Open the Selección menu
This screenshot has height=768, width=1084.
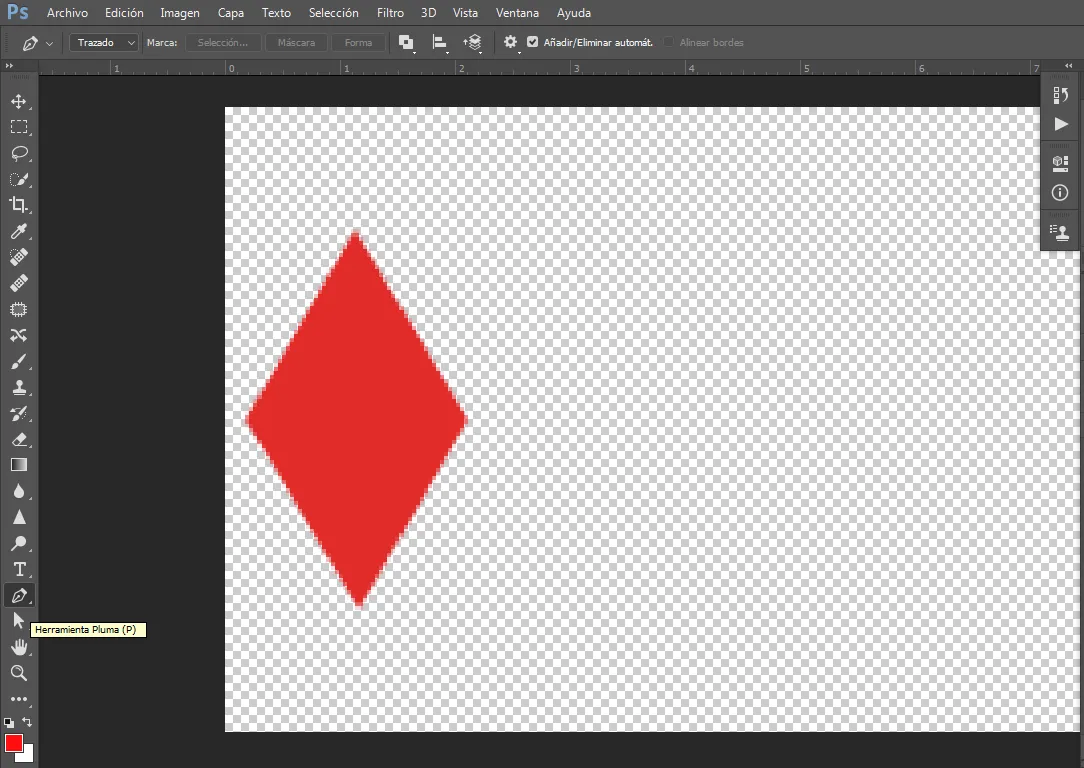[333, 12]
